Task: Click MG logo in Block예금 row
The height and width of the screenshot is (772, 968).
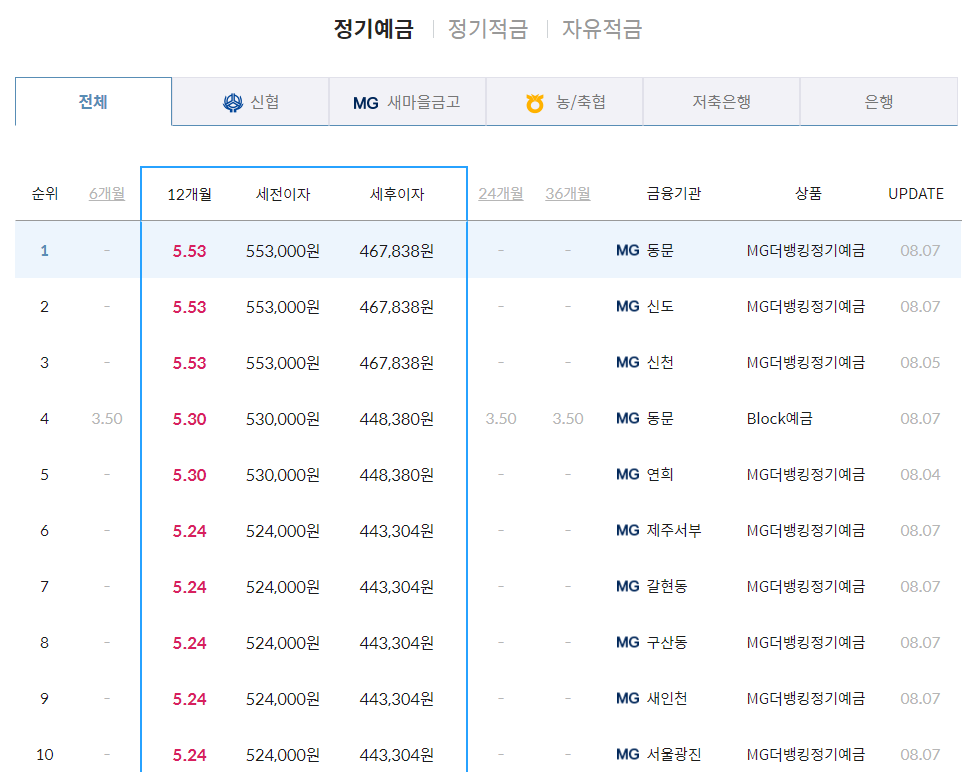Action: tap(628, 419)
